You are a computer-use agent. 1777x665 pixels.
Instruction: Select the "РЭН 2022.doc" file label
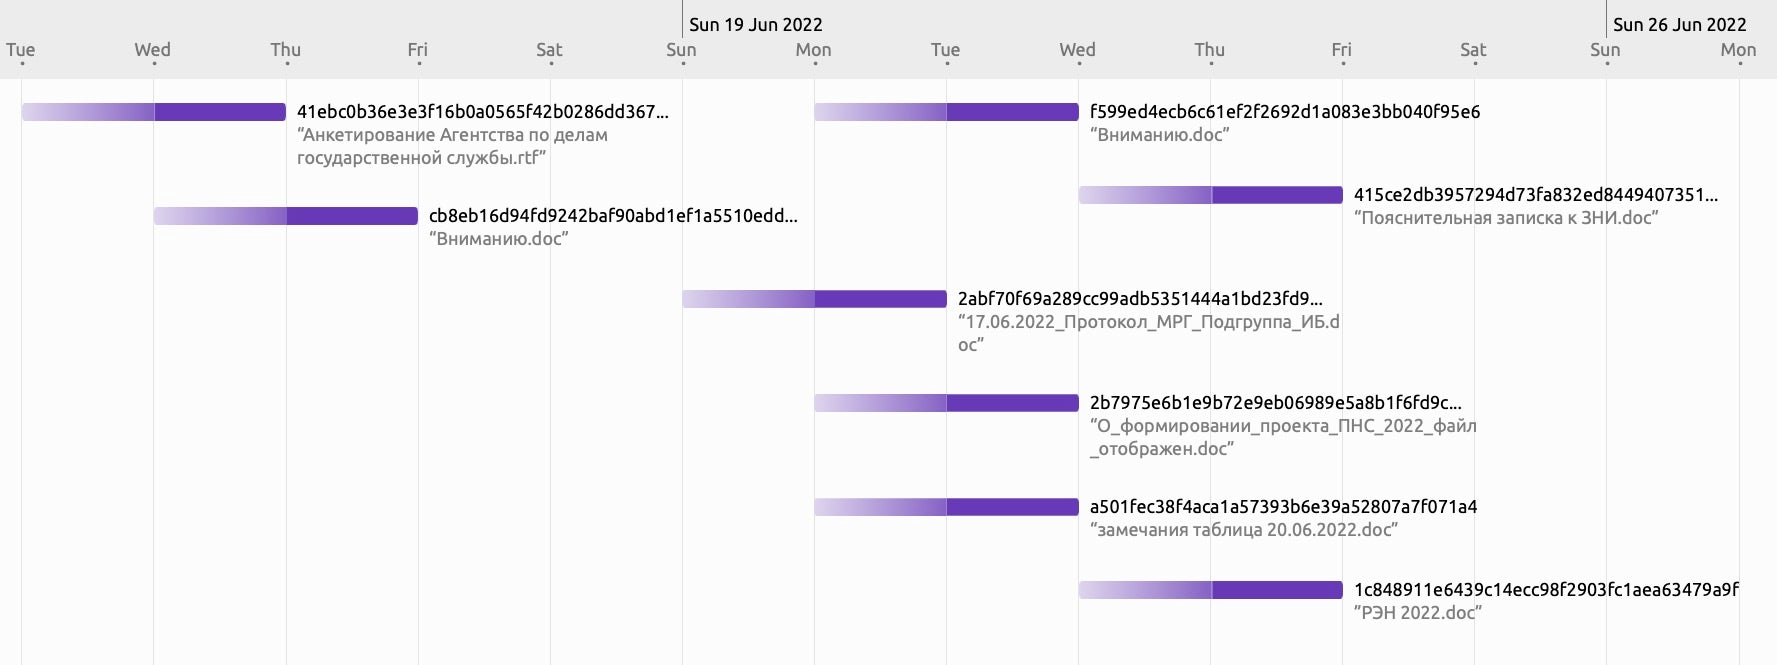(x=1417, y=613)
